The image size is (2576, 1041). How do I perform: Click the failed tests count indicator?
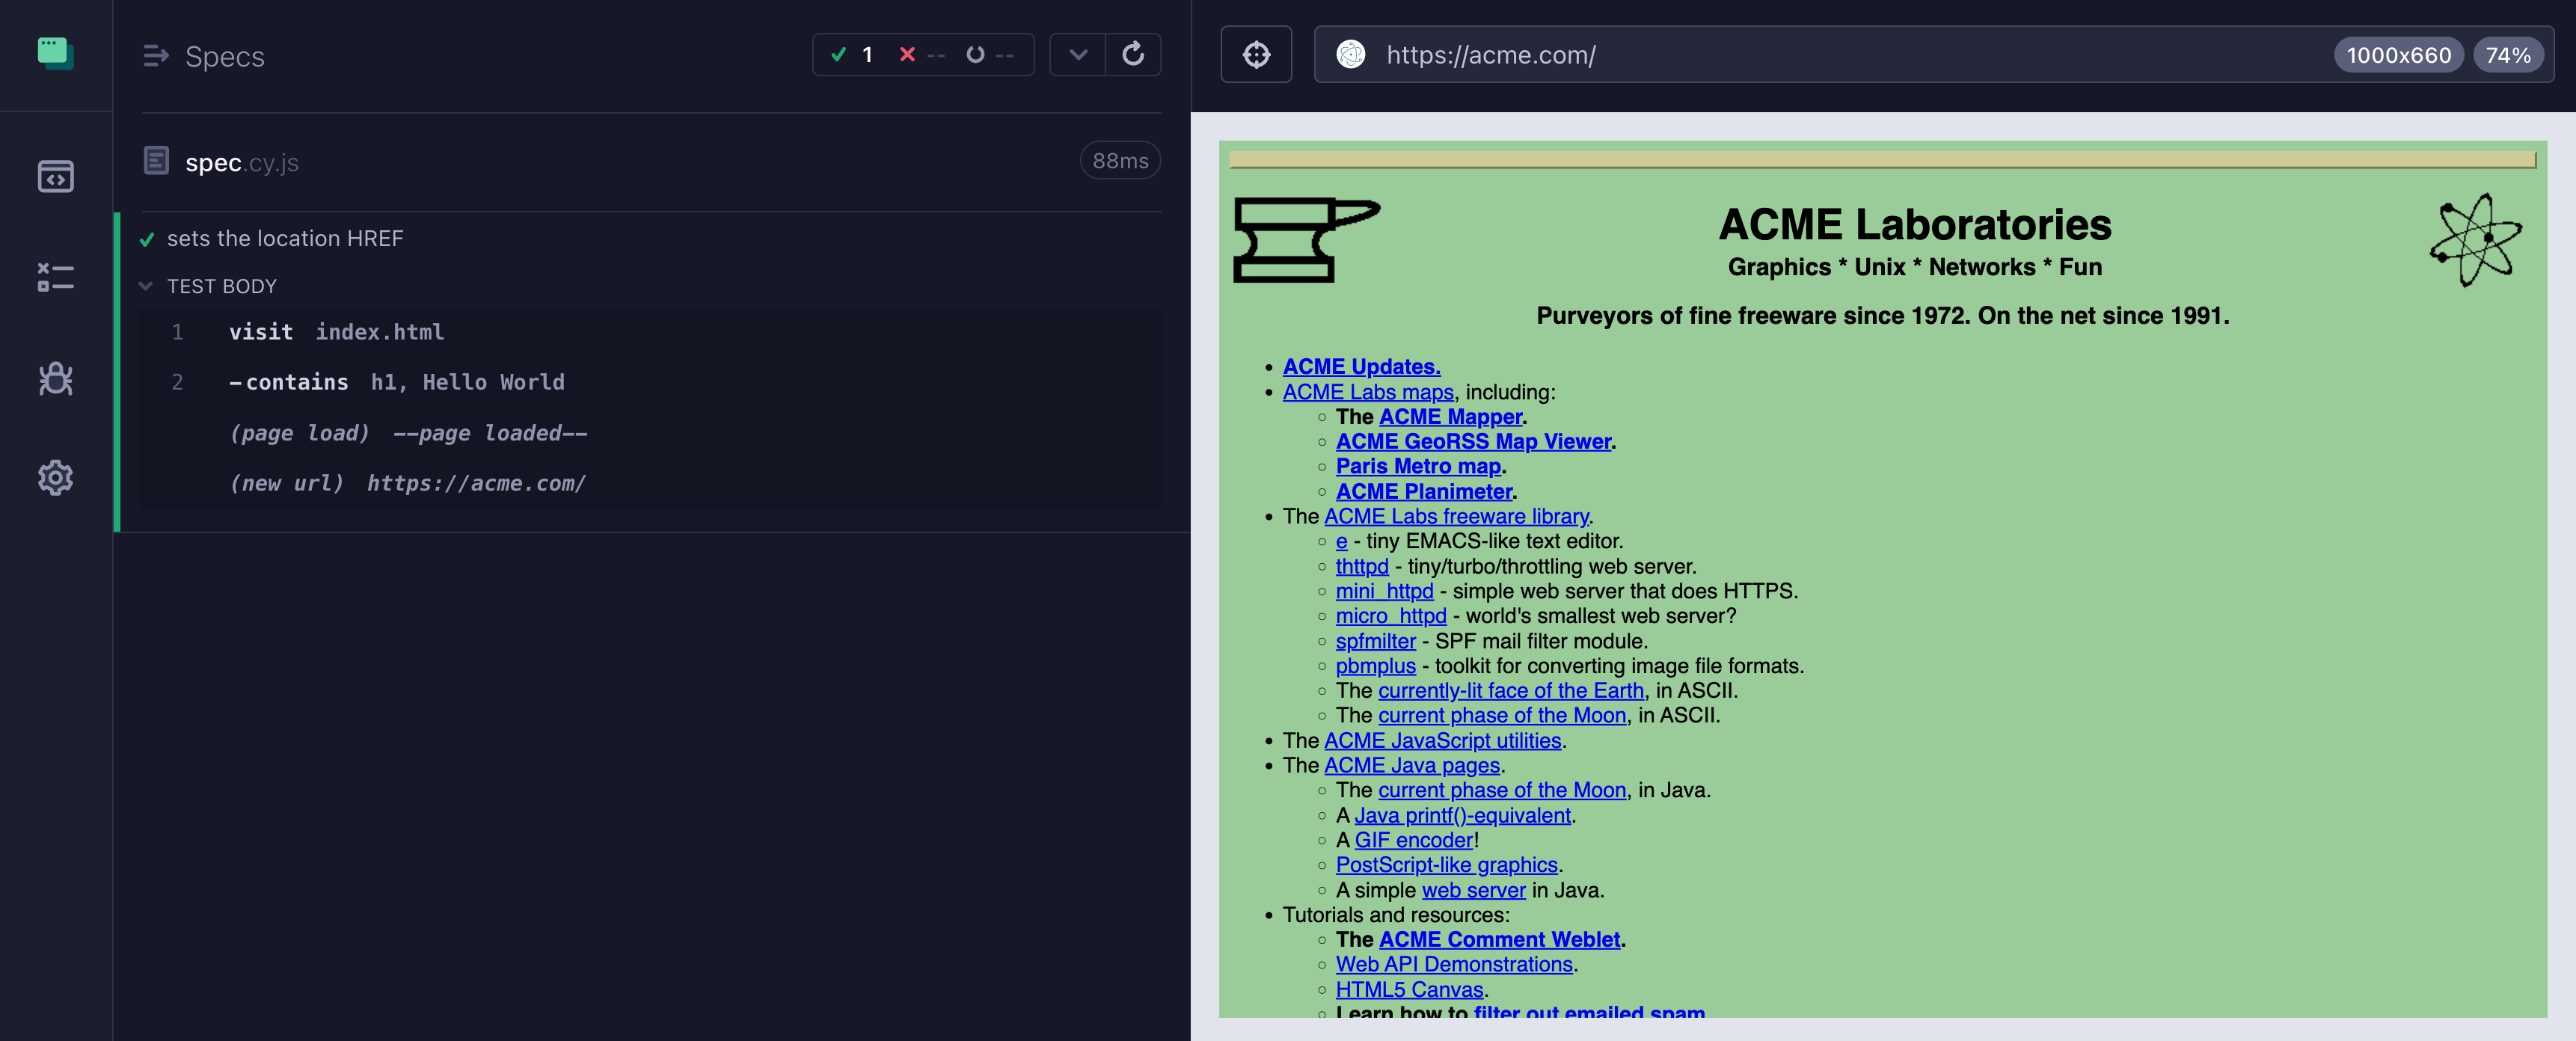pos(922,54)
